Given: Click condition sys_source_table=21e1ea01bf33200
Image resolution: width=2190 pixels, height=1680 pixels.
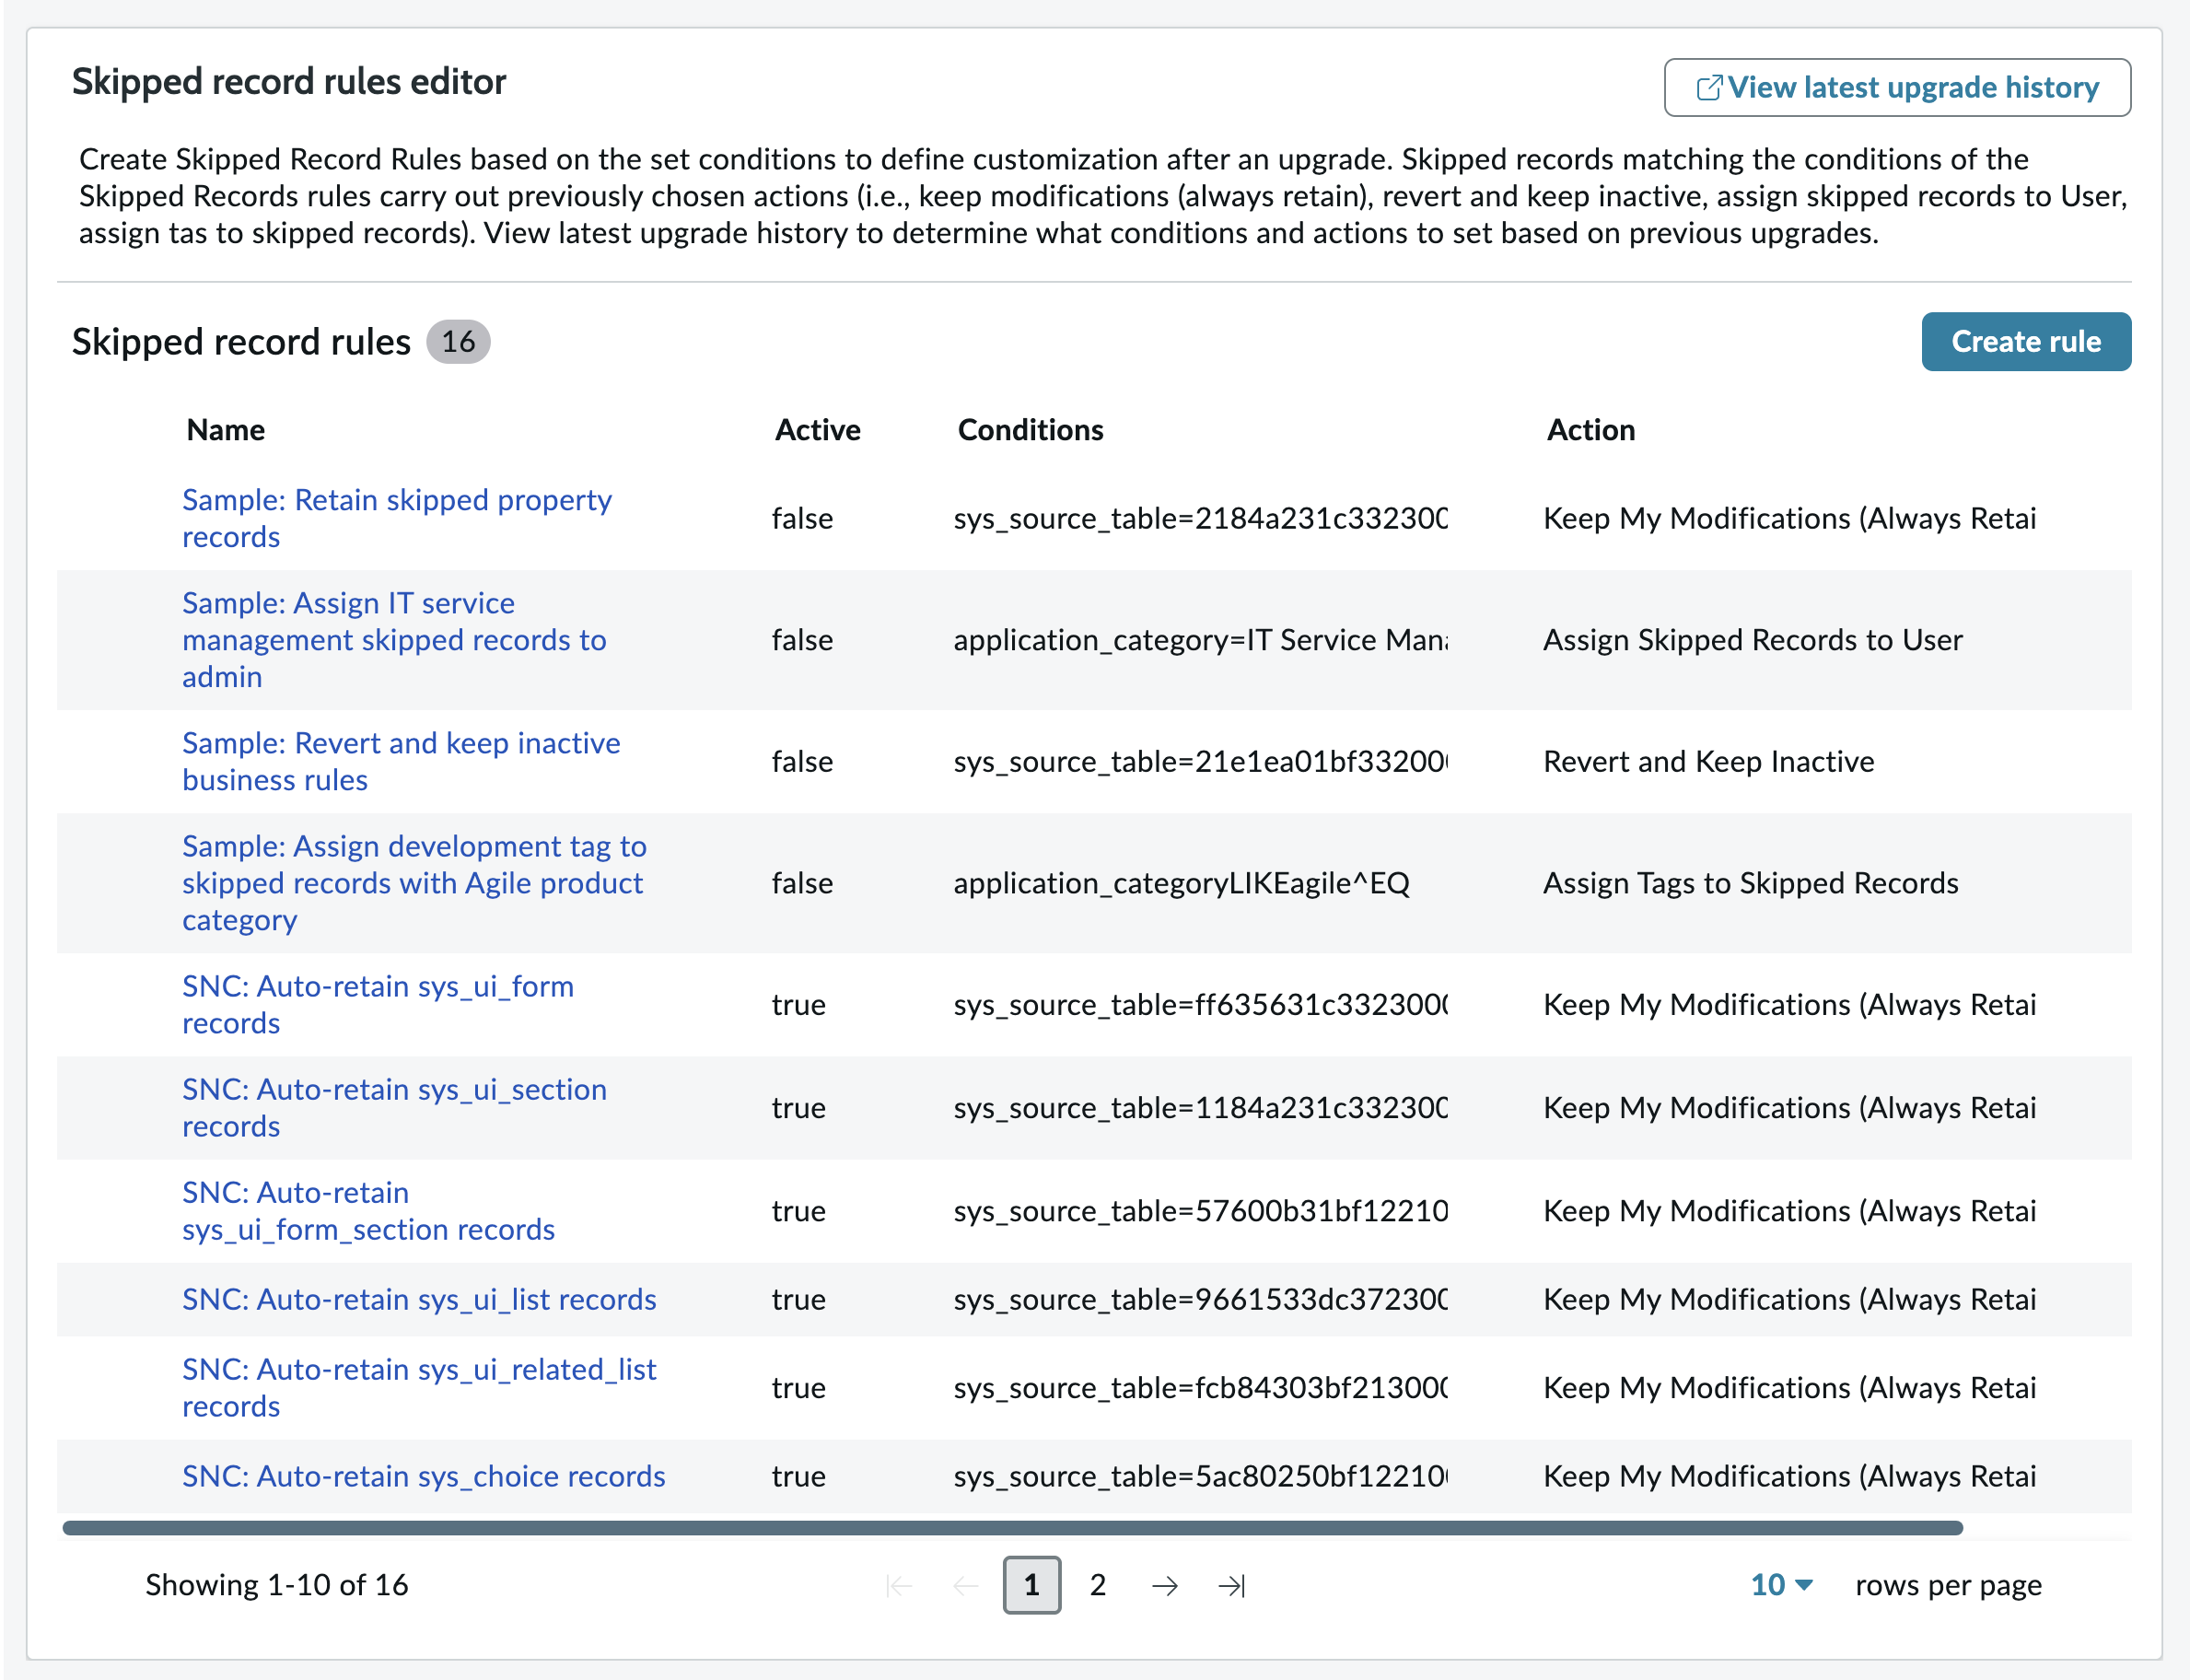Looking at the screenshot, I should [1200, 761].
